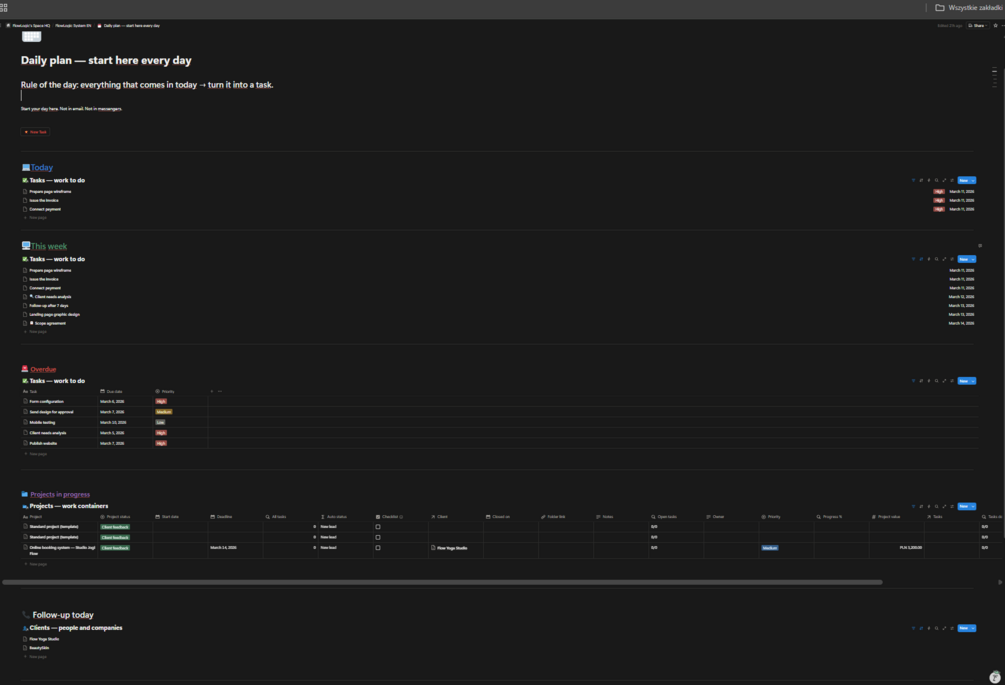Image resolution: width=1005 pixels, height=685 pixels.
Task: Open the Today heading link
Action: coord(42,168)
